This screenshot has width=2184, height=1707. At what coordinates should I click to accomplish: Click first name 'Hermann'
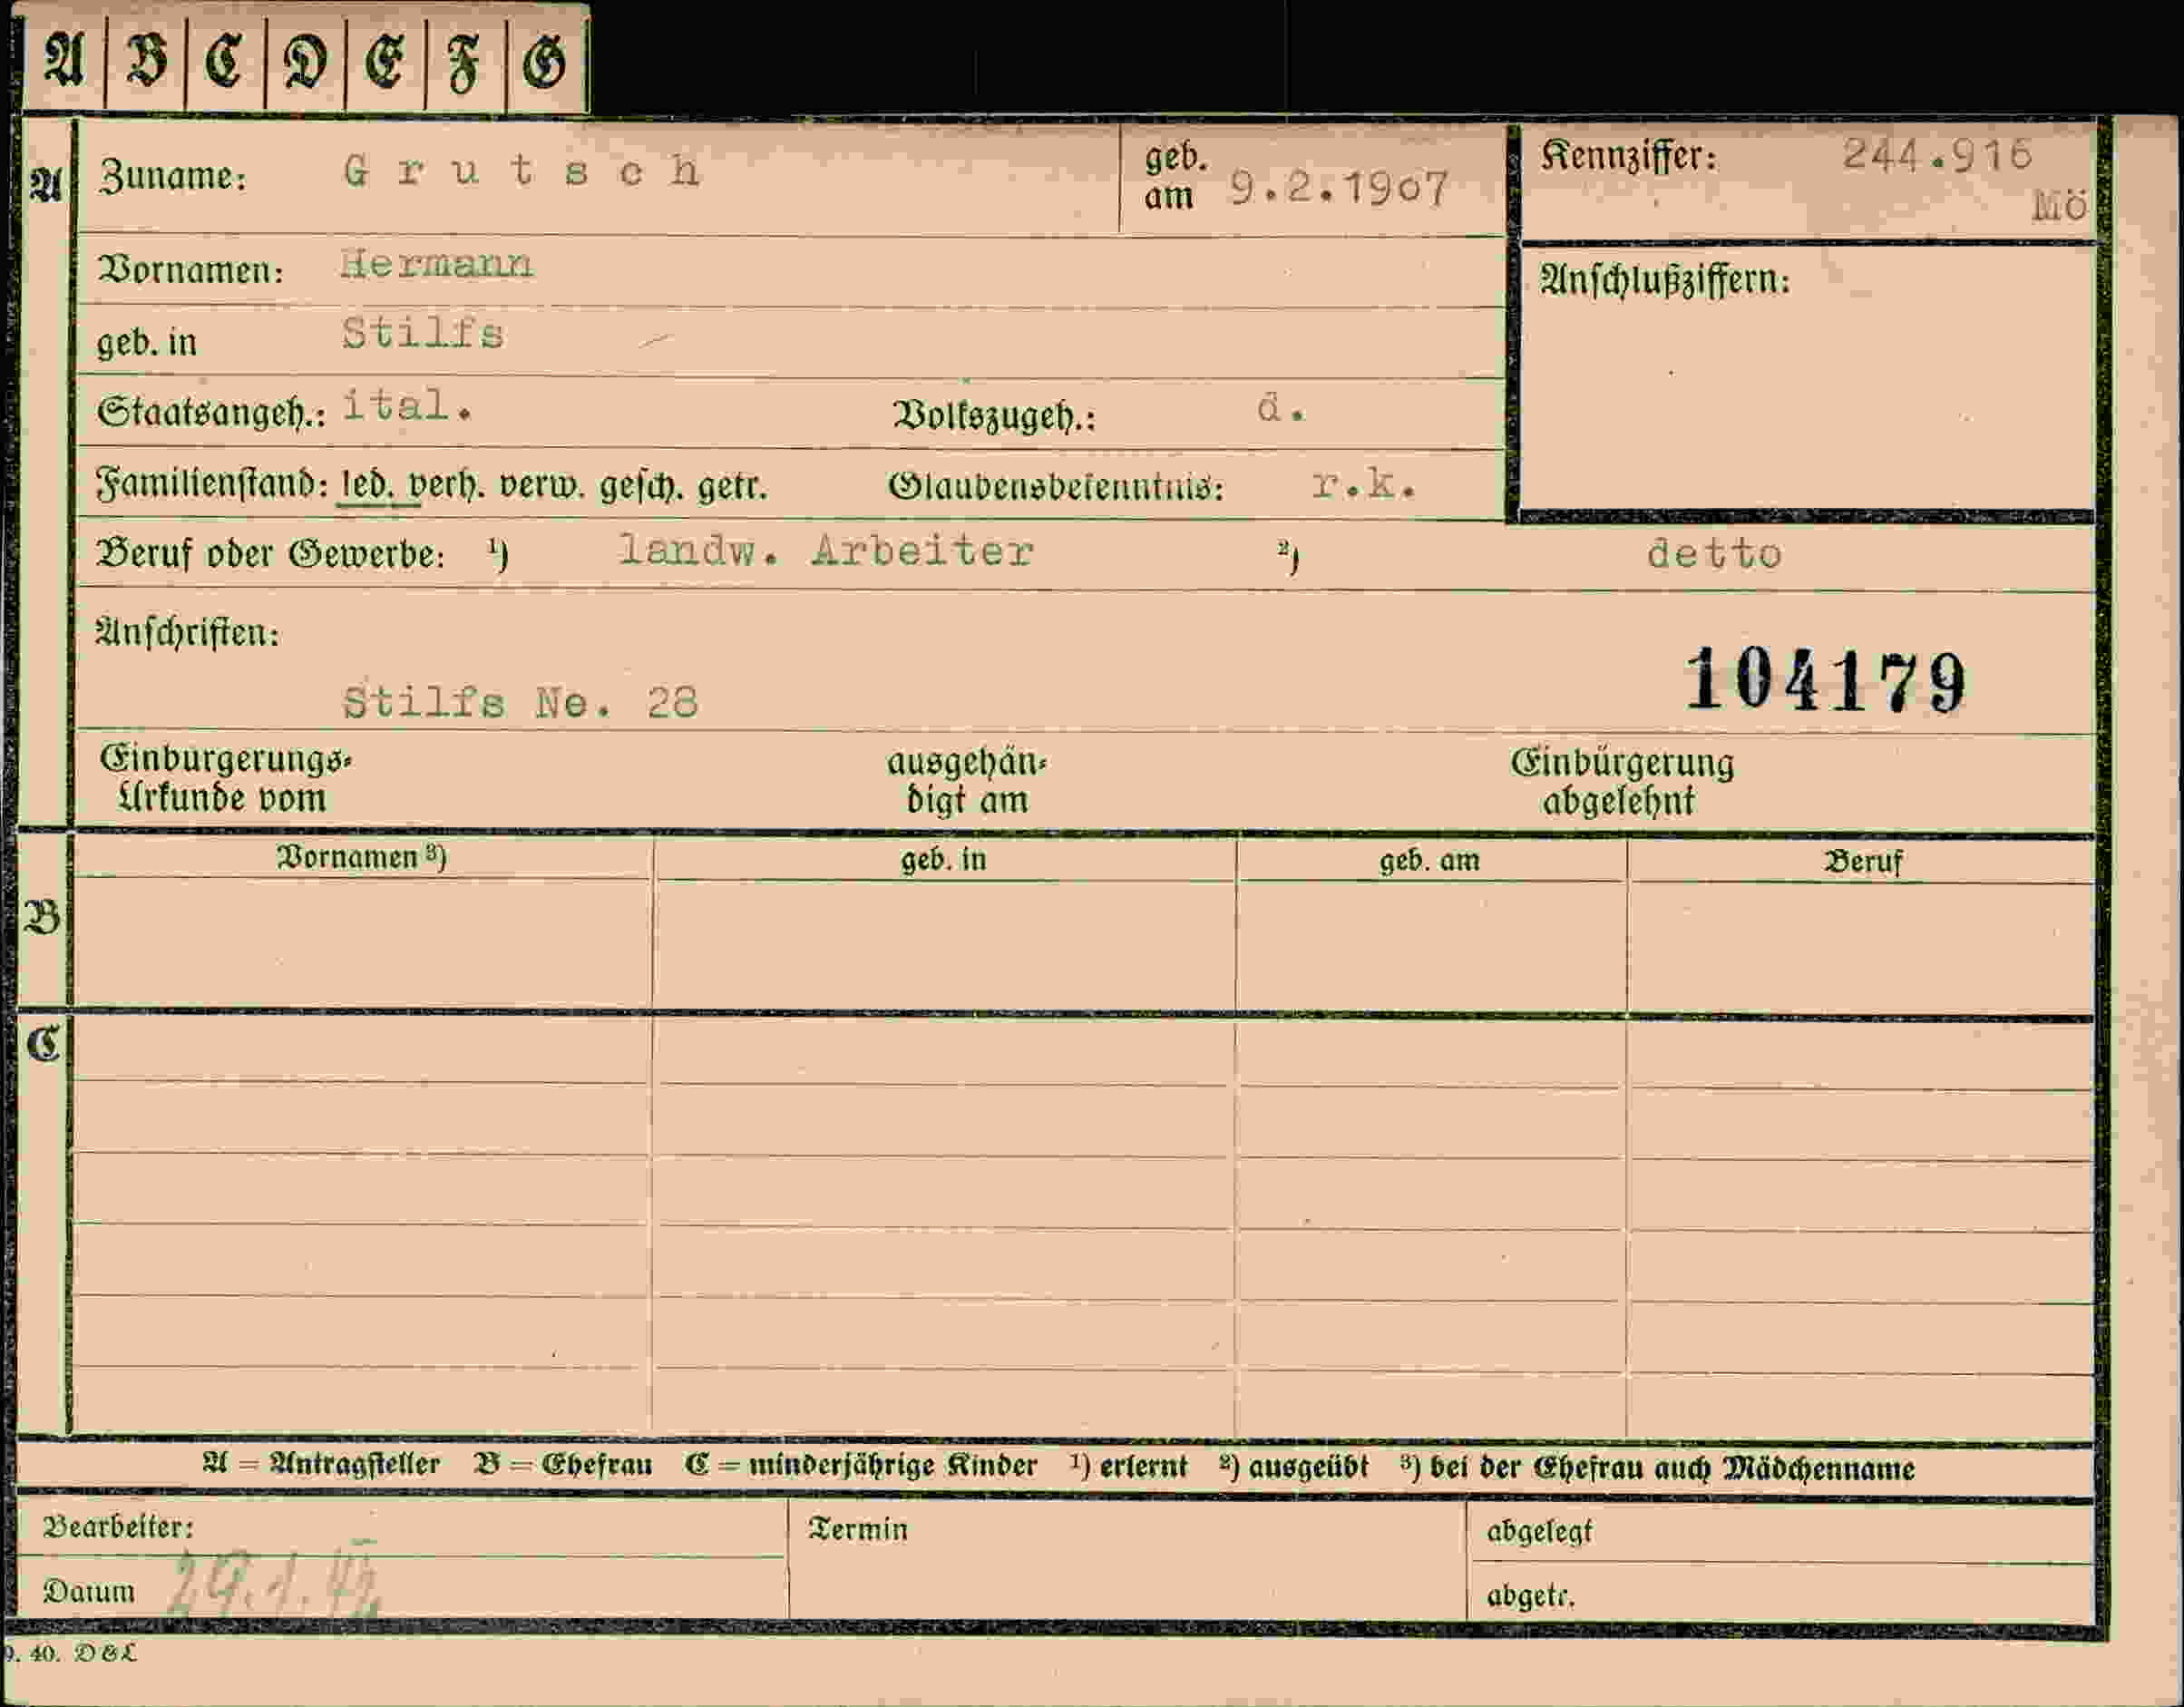point(437,264)
